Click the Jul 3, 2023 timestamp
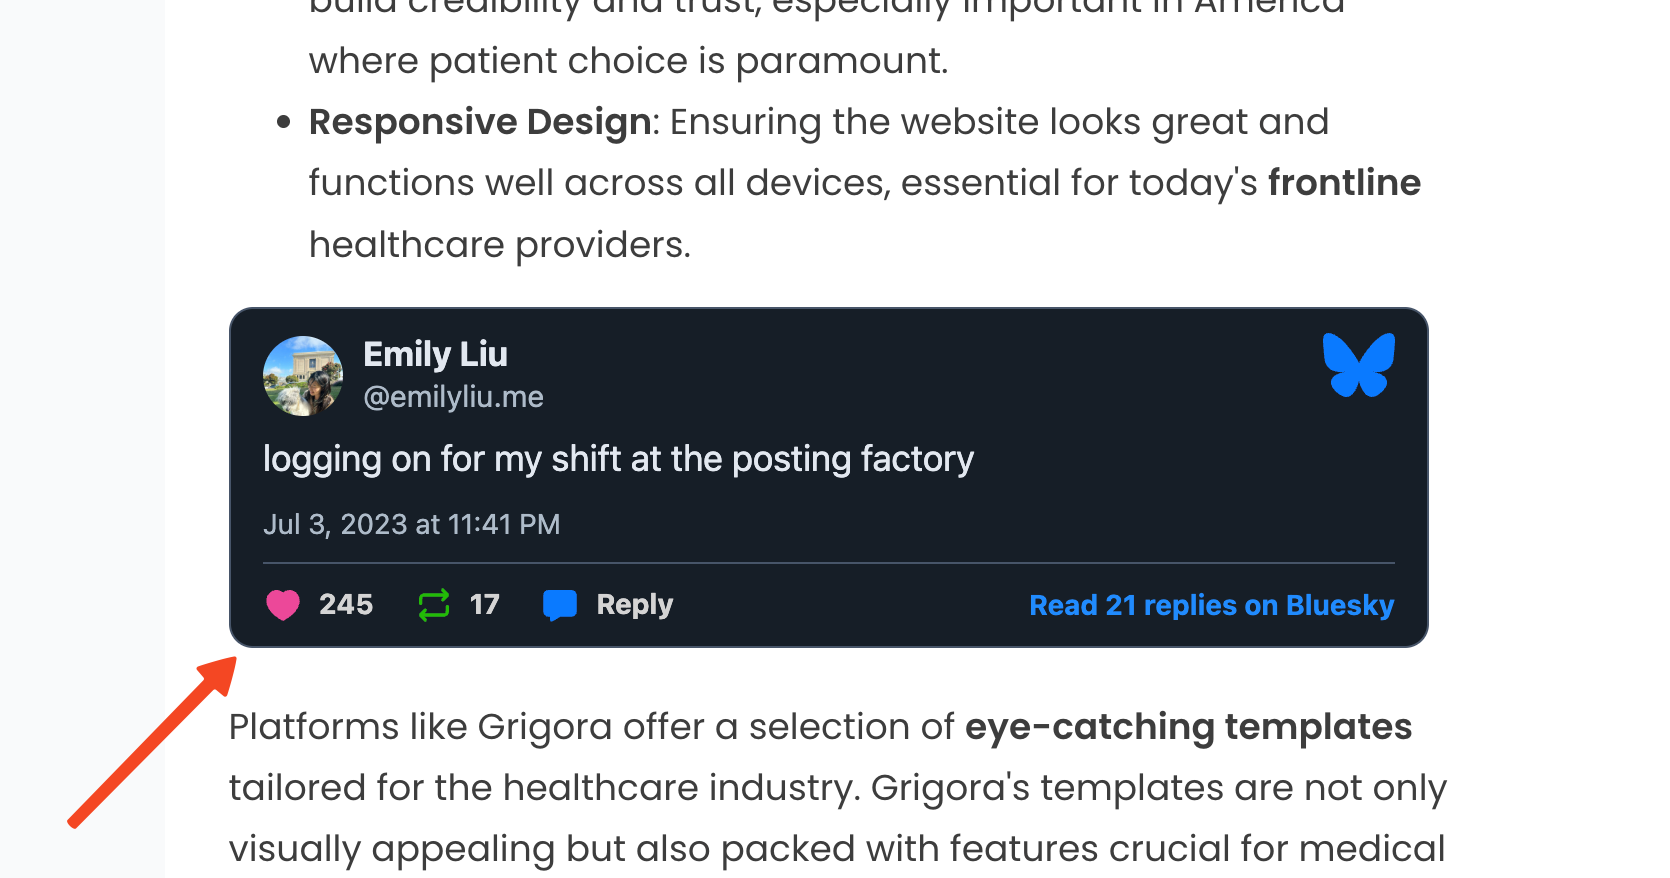 click(412, 524)
